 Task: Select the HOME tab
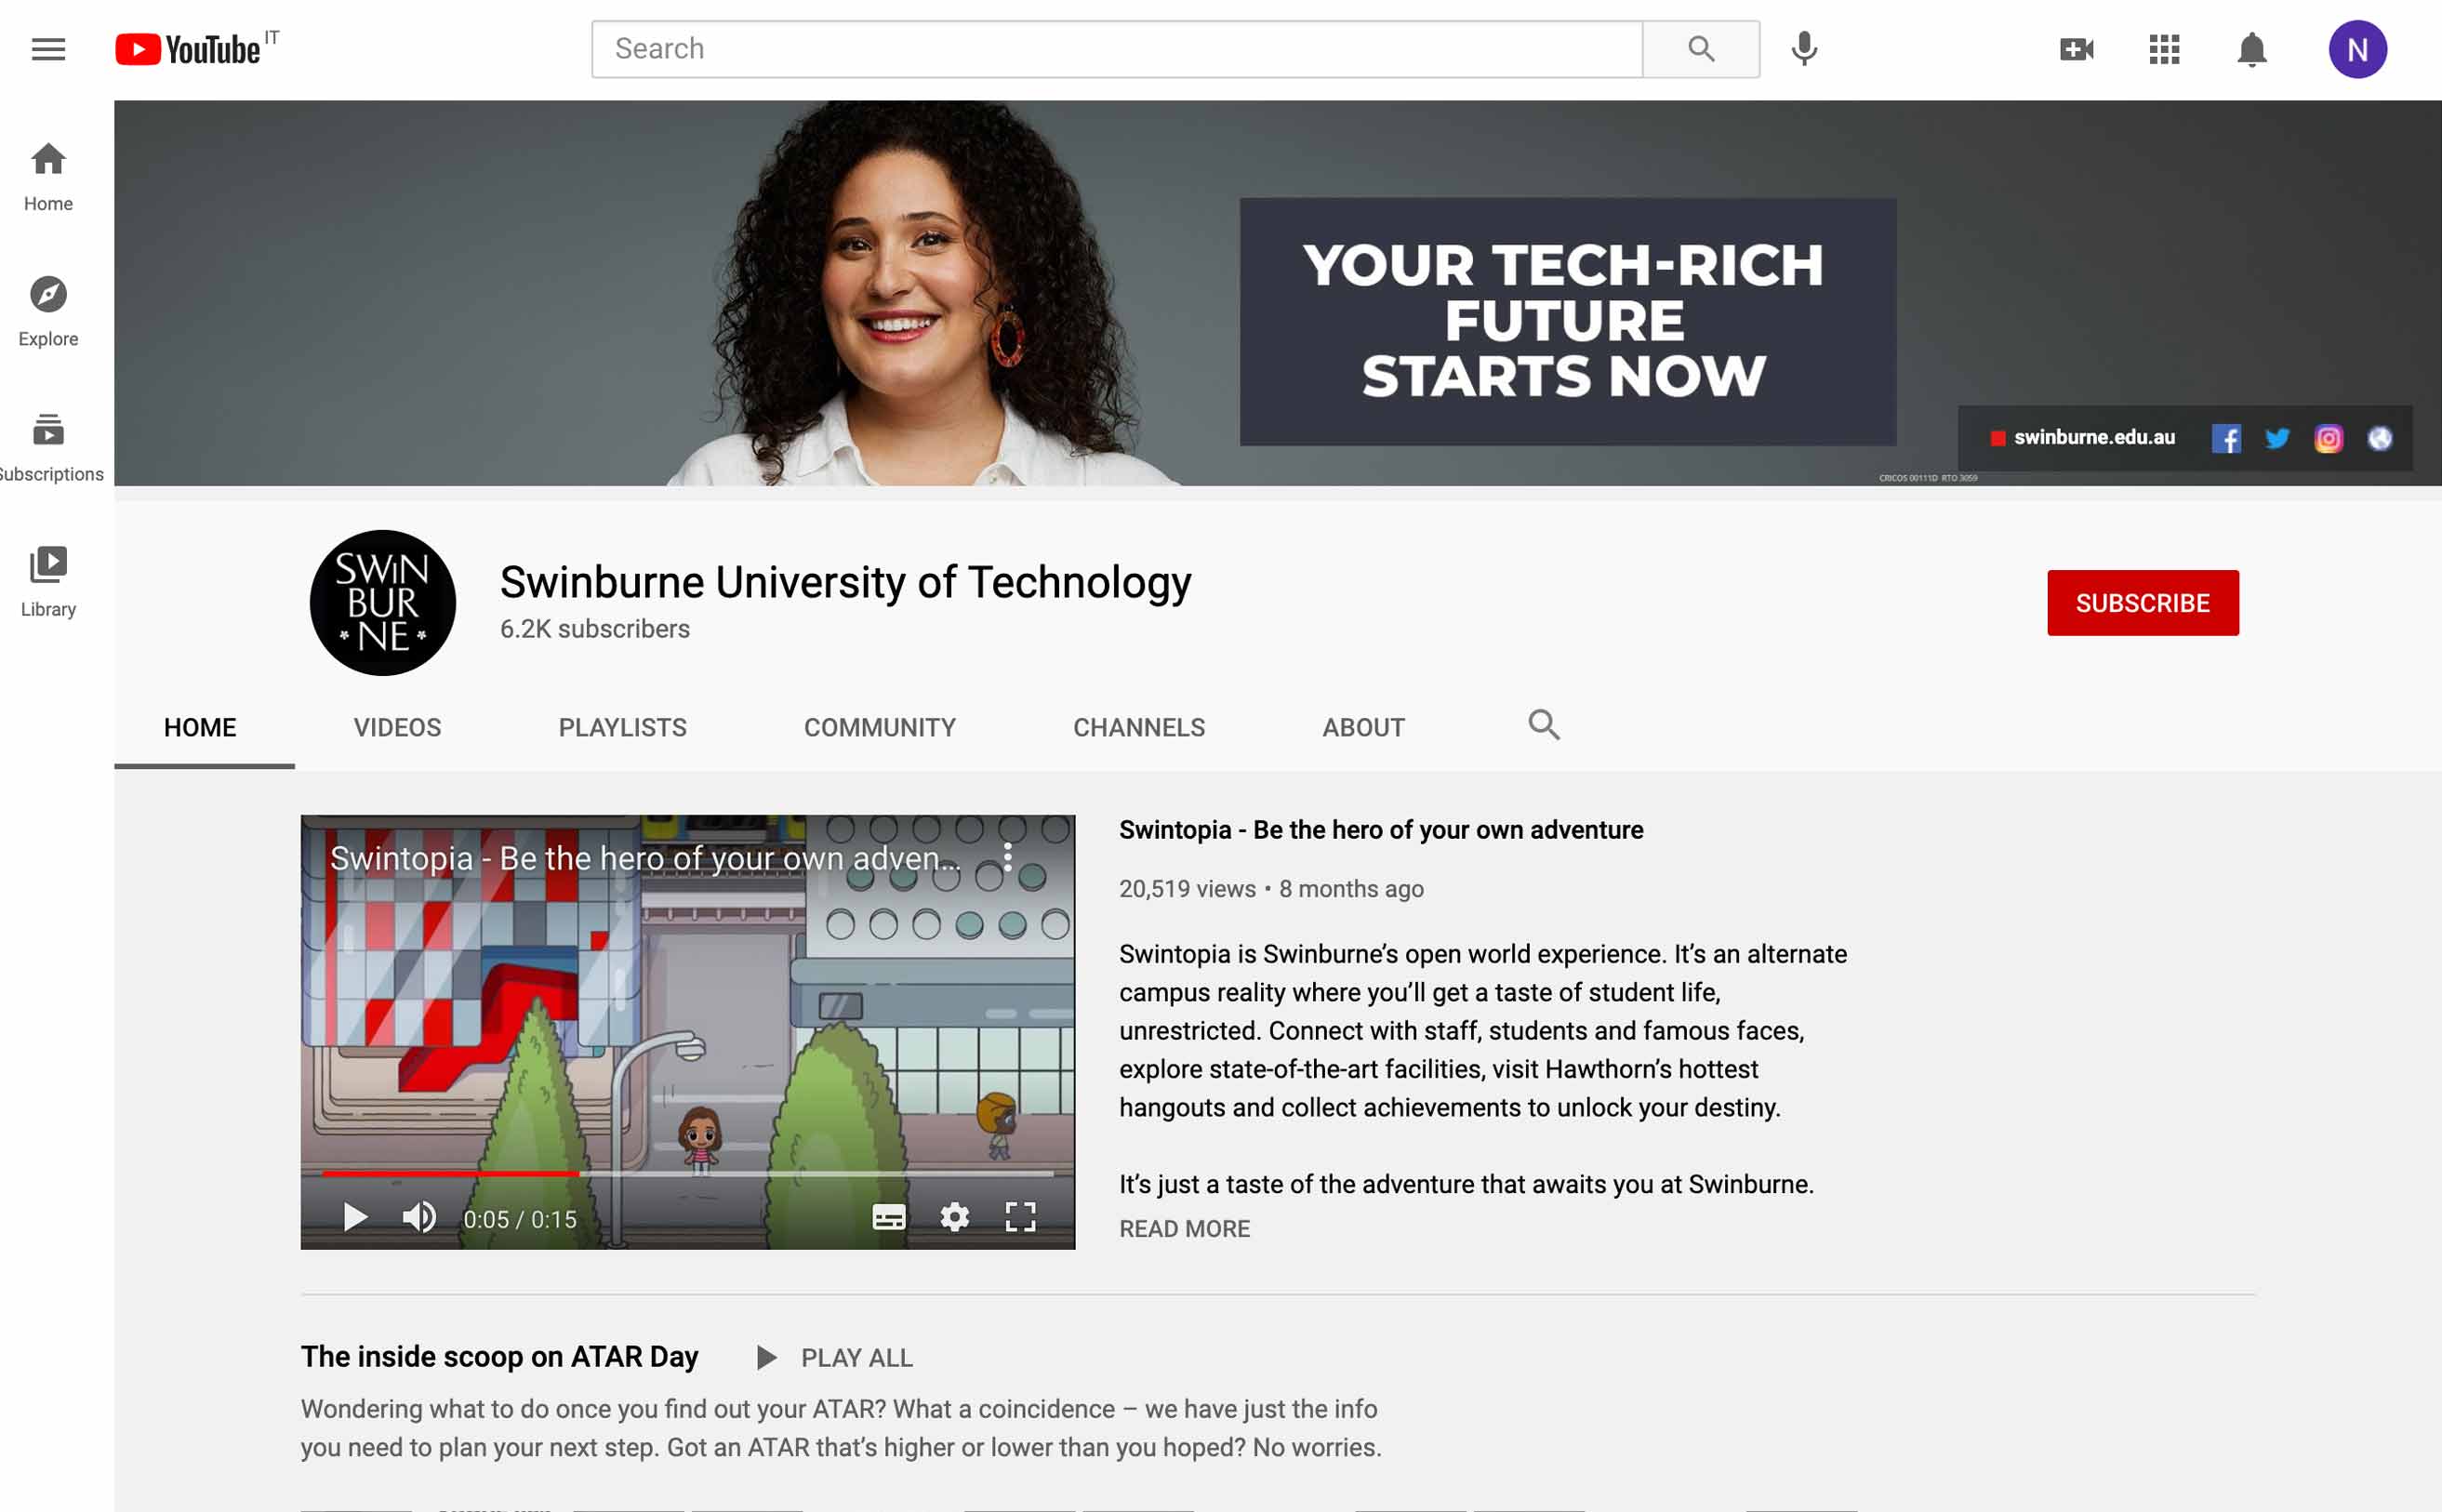[x=200, y=727]
